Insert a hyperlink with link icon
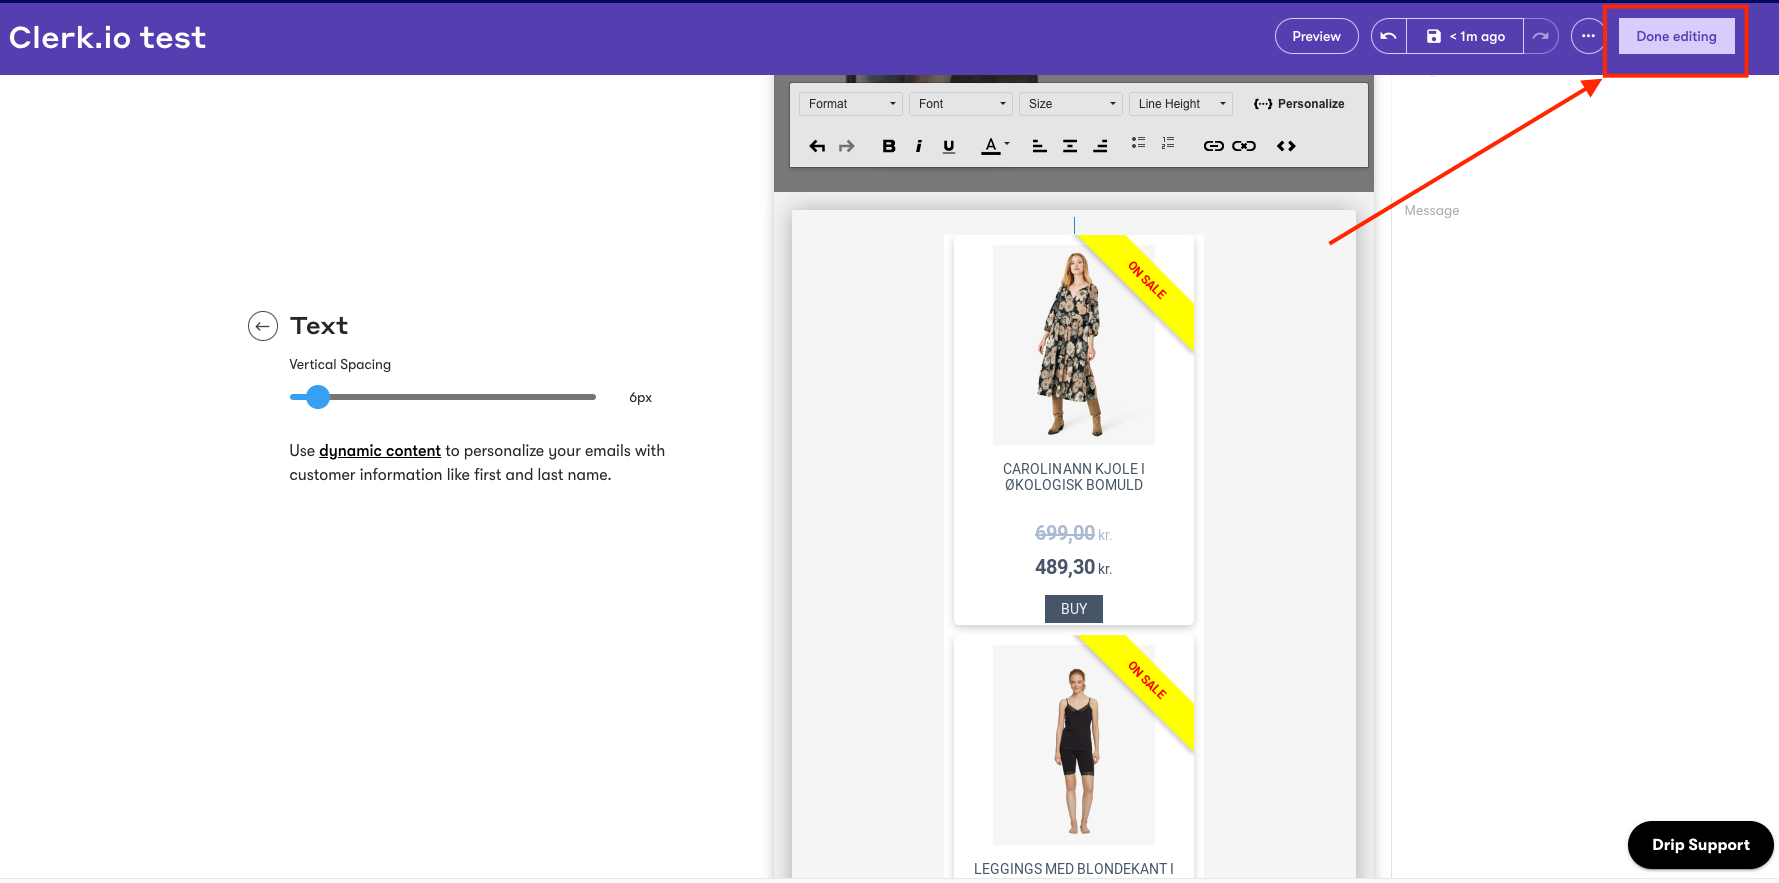The height and width of the screenshot is (883, 1779). click(1213, 146)
